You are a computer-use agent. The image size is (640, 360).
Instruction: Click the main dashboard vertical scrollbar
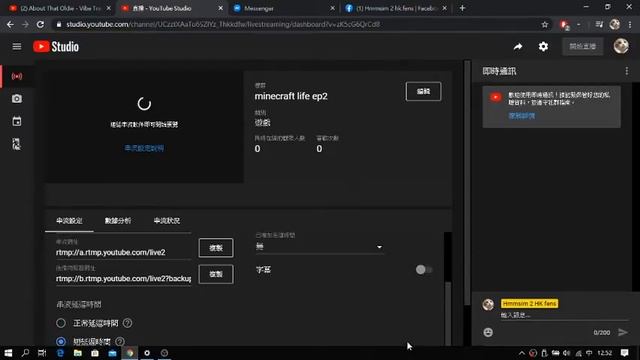(x=467, y=184)
